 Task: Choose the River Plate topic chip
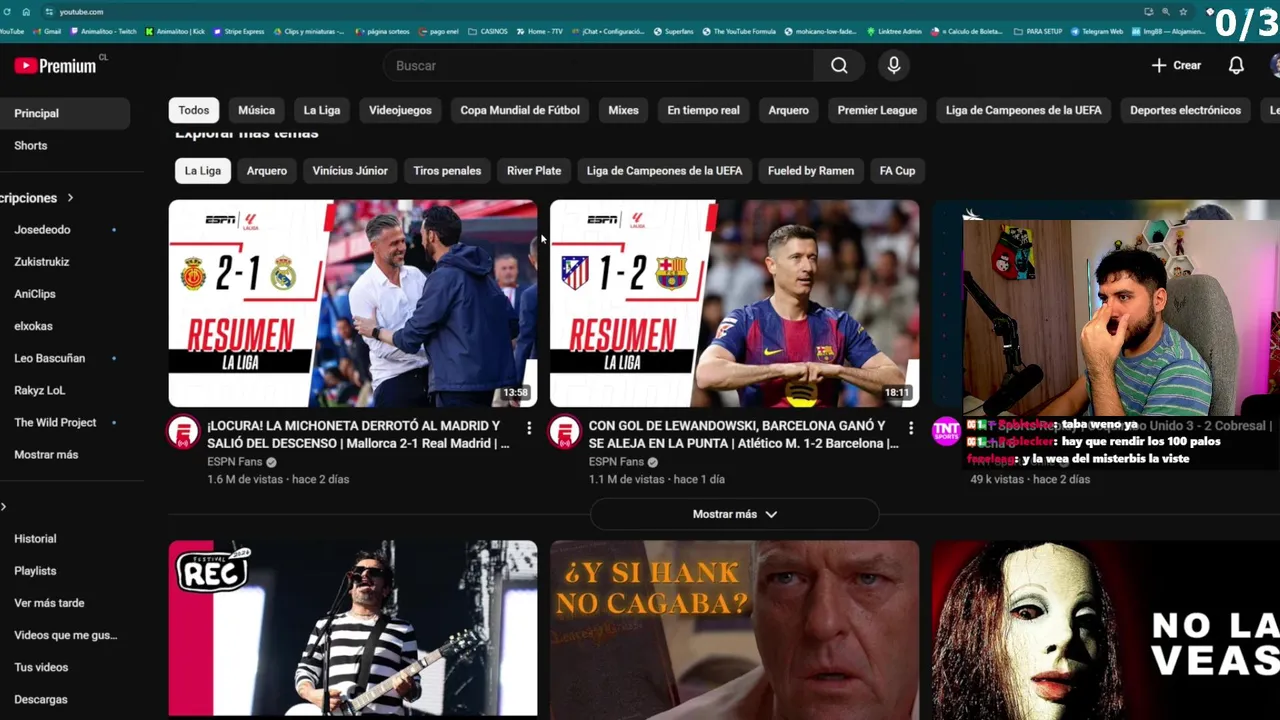tap(534, 171)
